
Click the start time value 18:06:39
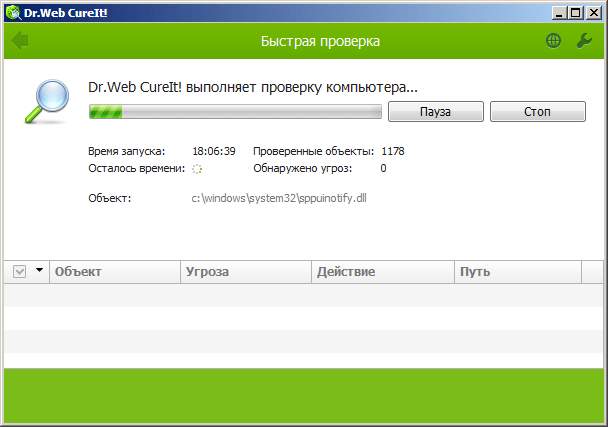point(214,151)
